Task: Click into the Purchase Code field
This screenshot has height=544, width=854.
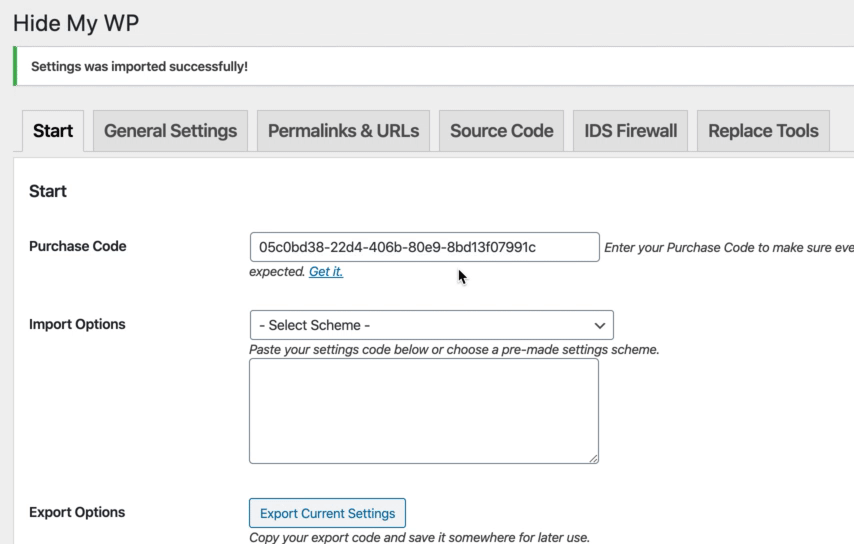Action: [424, 247]
